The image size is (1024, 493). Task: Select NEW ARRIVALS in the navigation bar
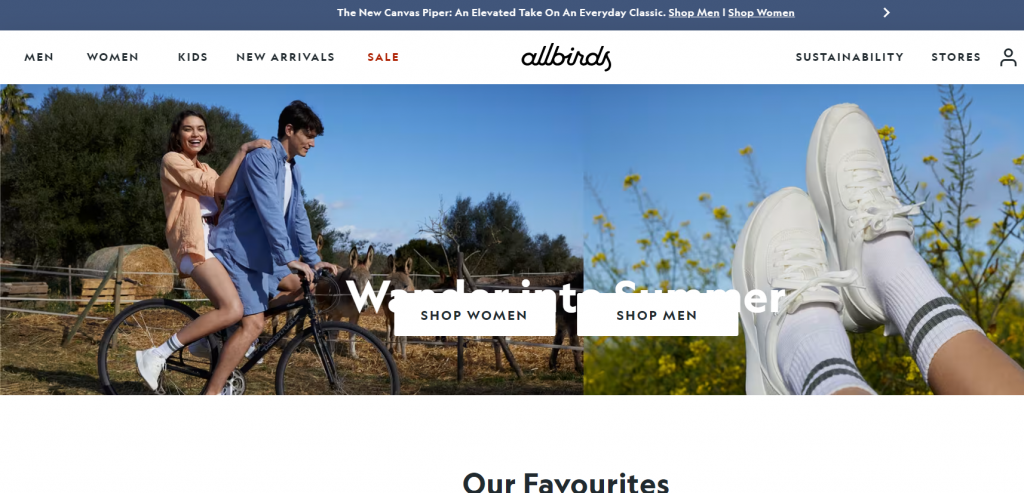285,57
